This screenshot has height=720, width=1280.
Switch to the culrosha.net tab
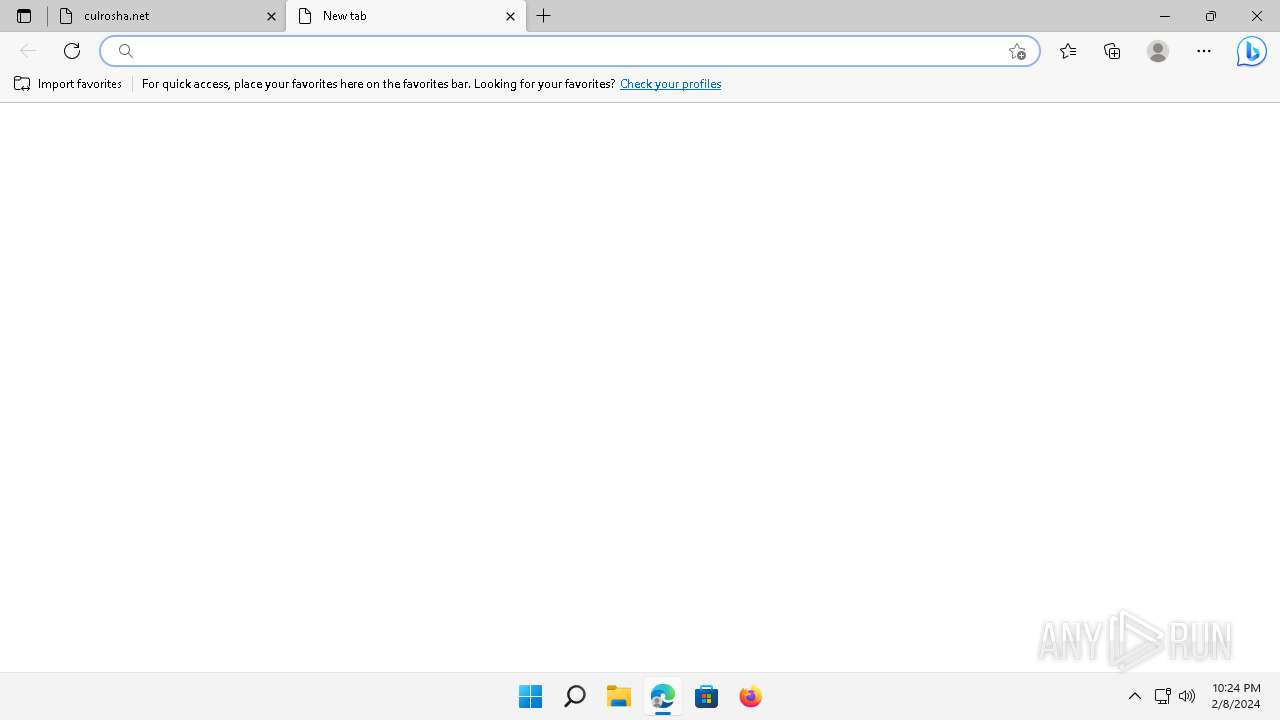(166, 16)
